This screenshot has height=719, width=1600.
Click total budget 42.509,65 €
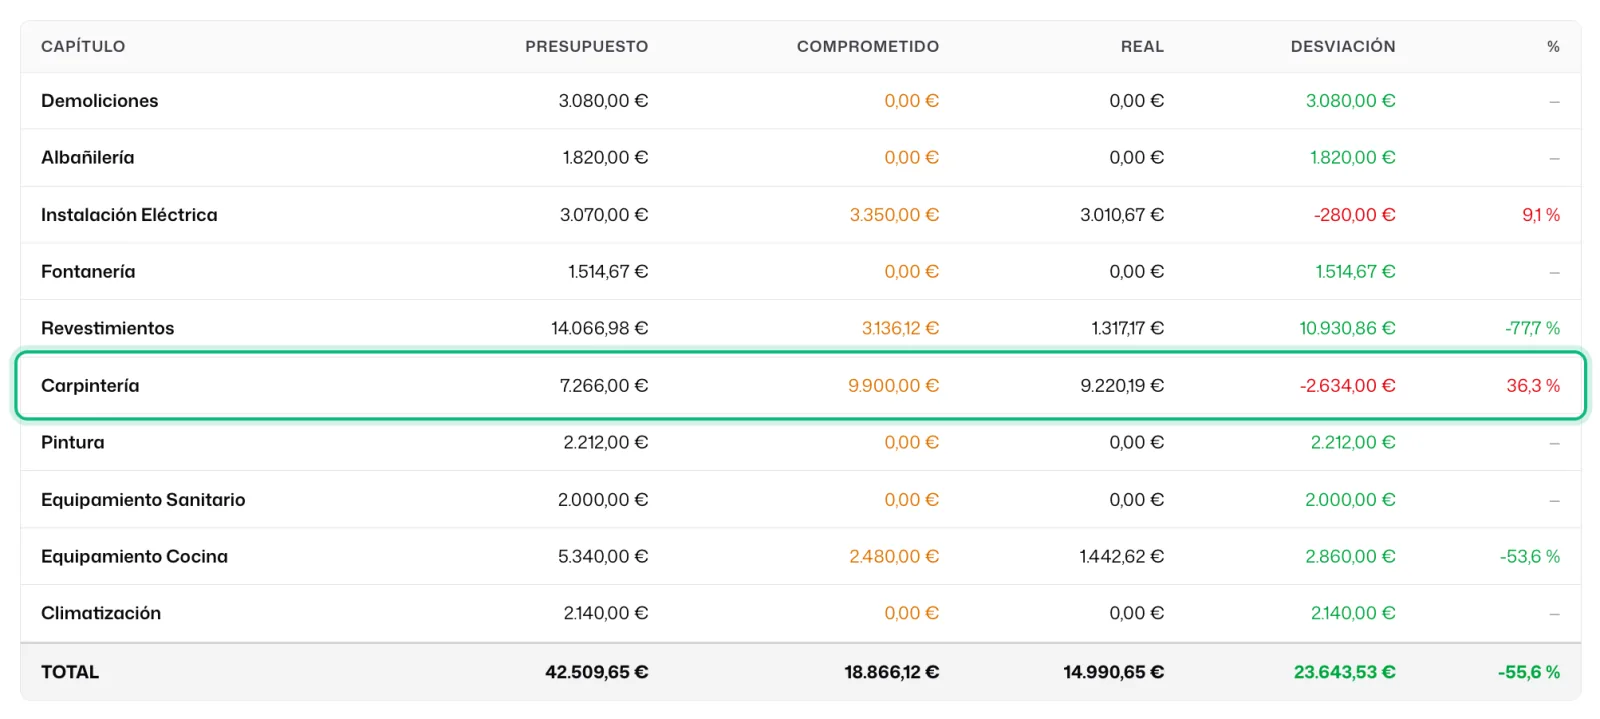click(596, 672)
